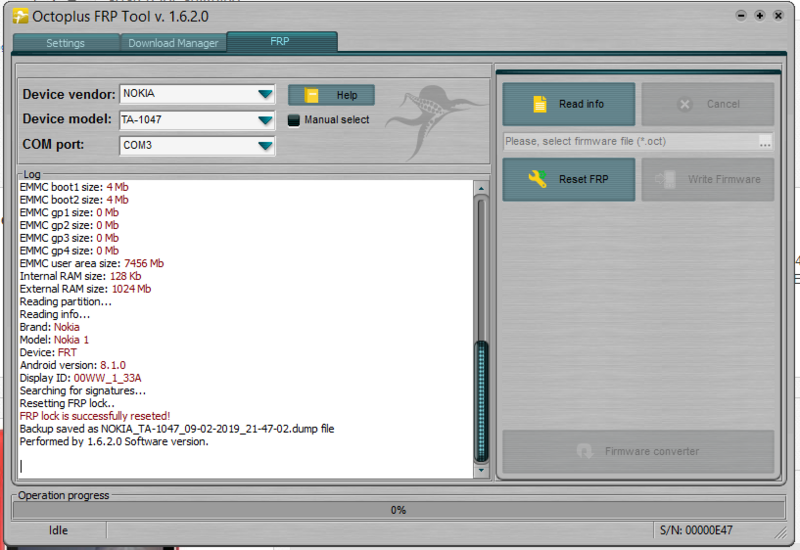Click 'EMMC user area size: 7456 Mb' line
The width and height of the screenshot is (800, 550).
pyautogui.click(x=92, y=263)
